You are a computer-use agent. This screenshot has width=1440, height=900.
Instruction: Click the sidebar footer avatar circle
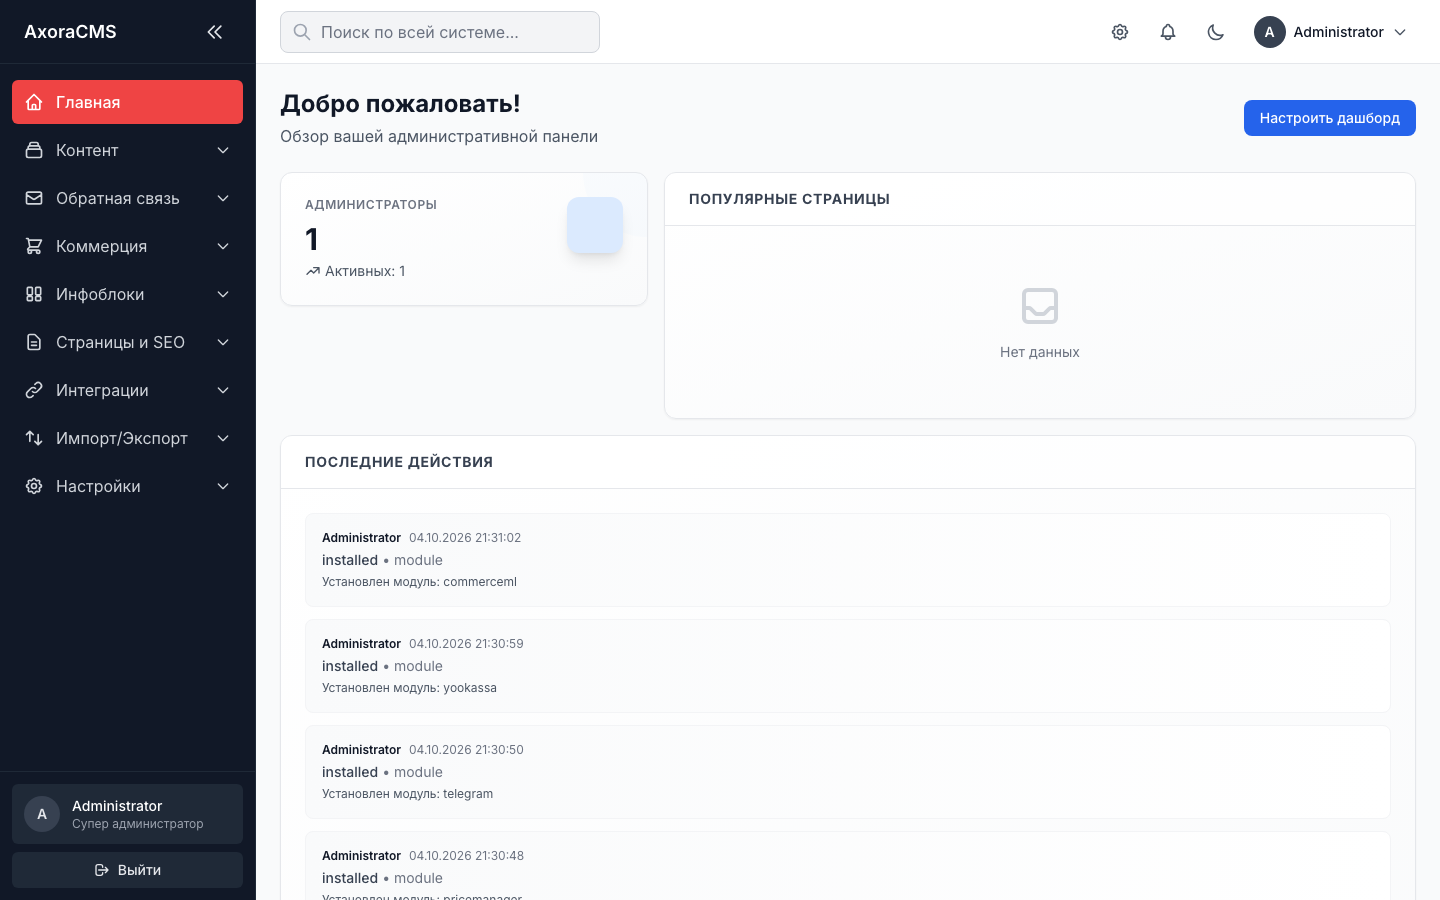coord(42,814)
